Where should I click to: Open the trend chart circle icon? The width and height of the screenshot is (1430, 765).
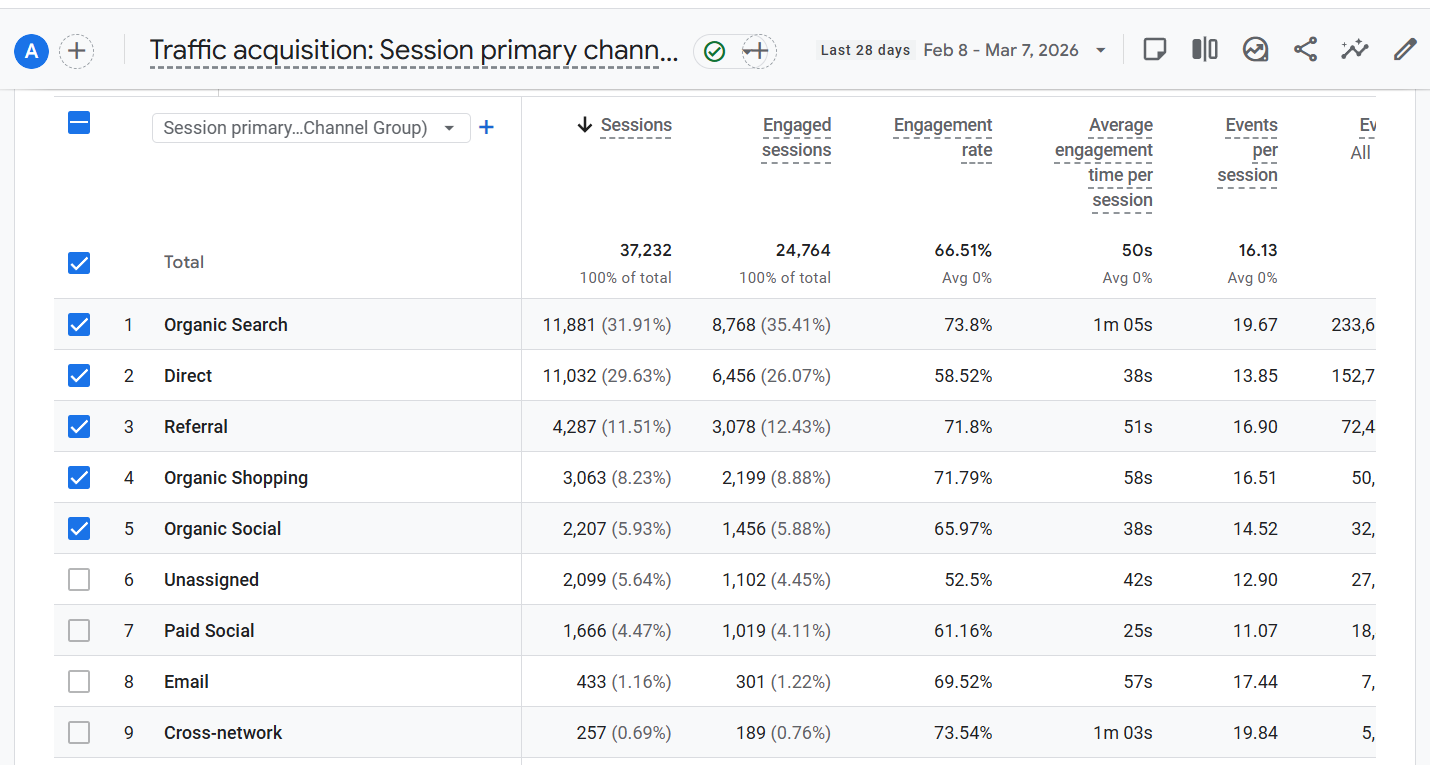coord(1255,50)
